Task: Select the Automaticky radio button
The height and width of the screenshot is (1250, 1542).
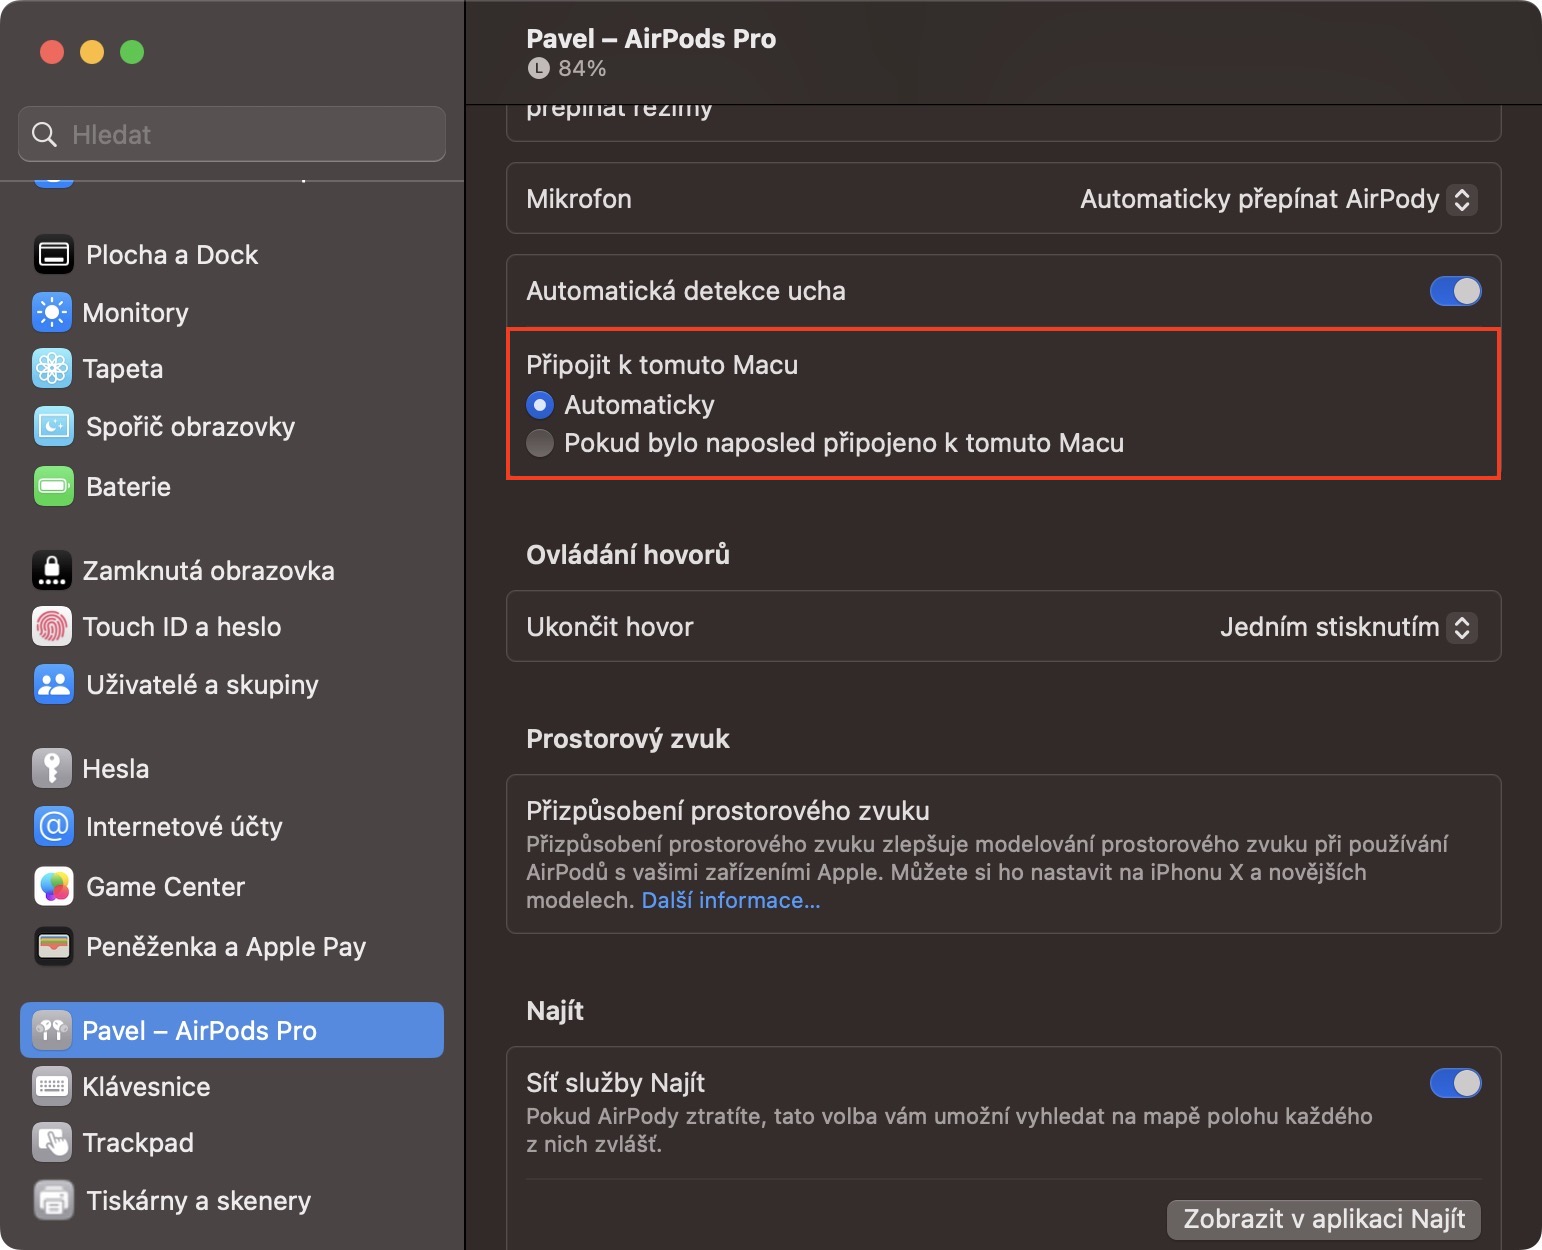Action: click(x=540, y=405)
